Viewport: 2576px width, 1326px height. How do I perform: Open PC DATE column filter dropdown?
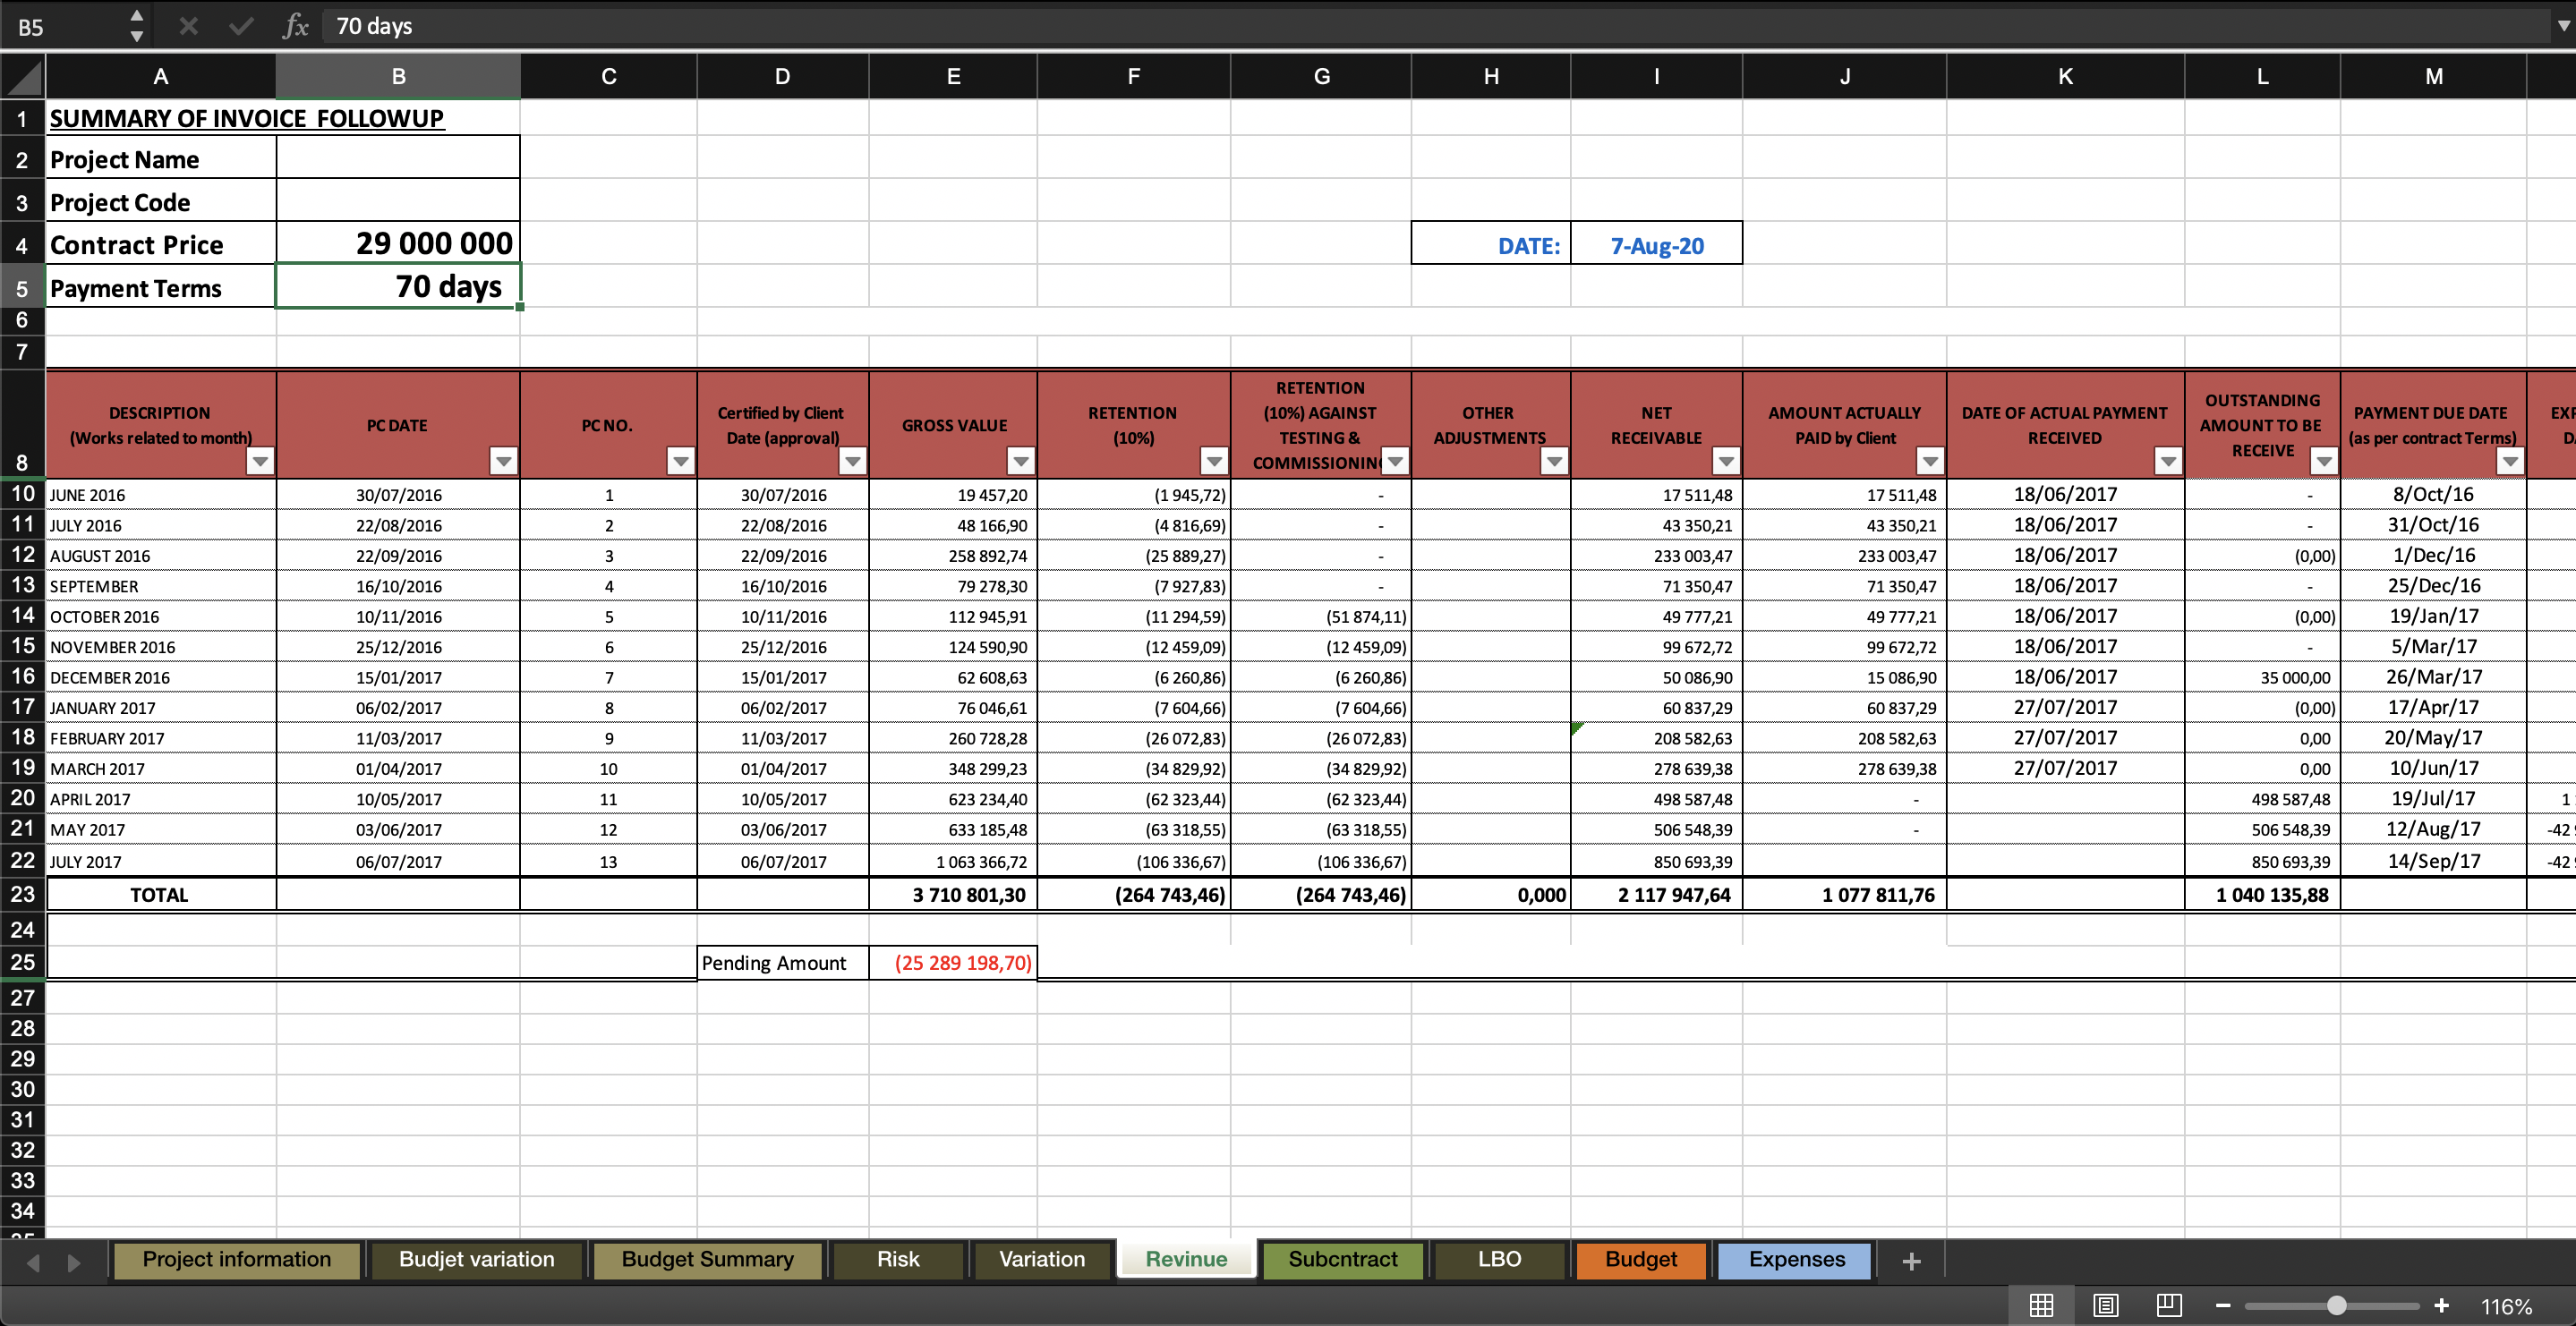point(503,461)
